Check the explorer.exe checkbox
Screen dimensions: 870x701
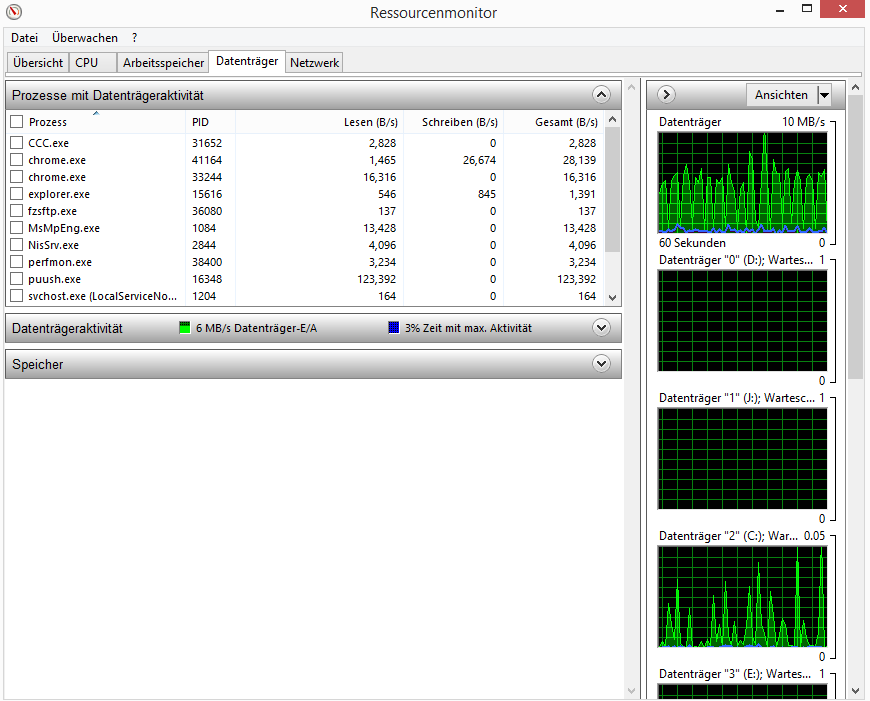(17, 194)
